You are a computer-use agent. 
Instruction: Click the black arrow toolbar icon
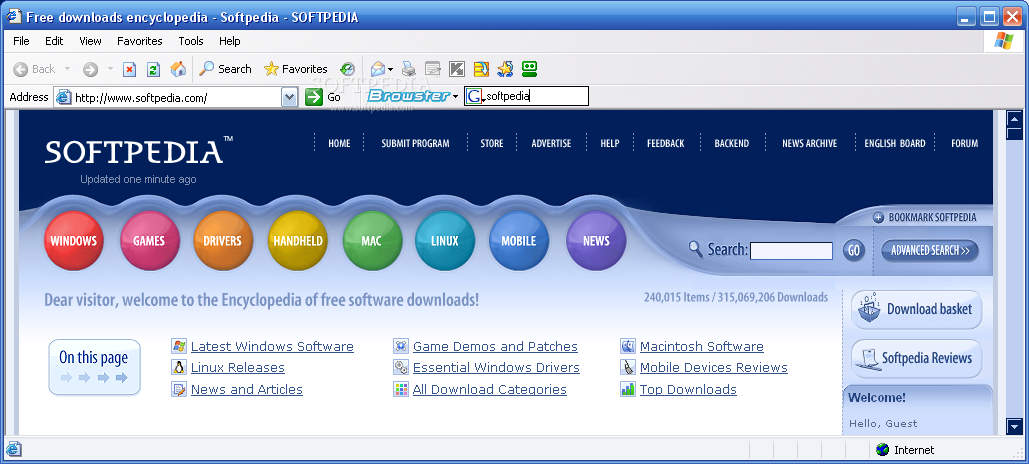pos(457,69)
